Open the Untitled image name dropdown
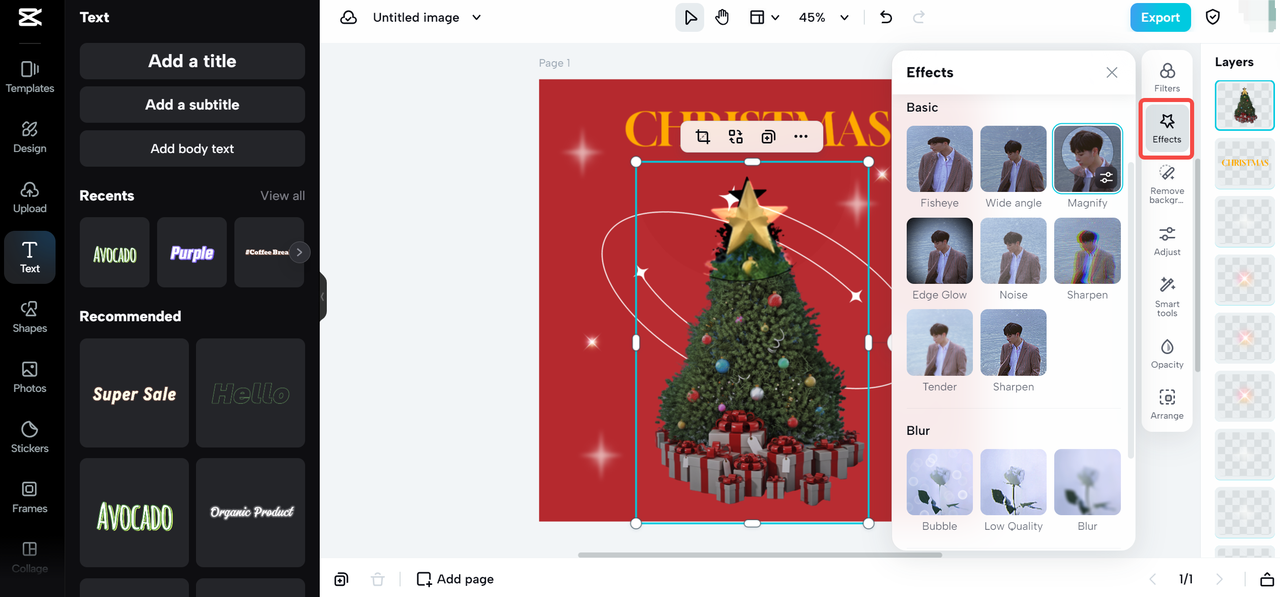This screenshot has width=1280, height=597. click(427, 17)
